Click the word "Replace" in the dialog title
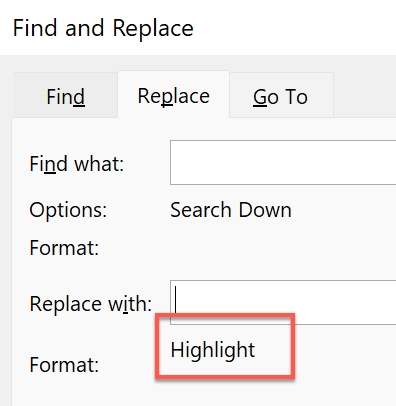Image resolution: width=396 pixels, height=406 pixels. tap(153, 29)
